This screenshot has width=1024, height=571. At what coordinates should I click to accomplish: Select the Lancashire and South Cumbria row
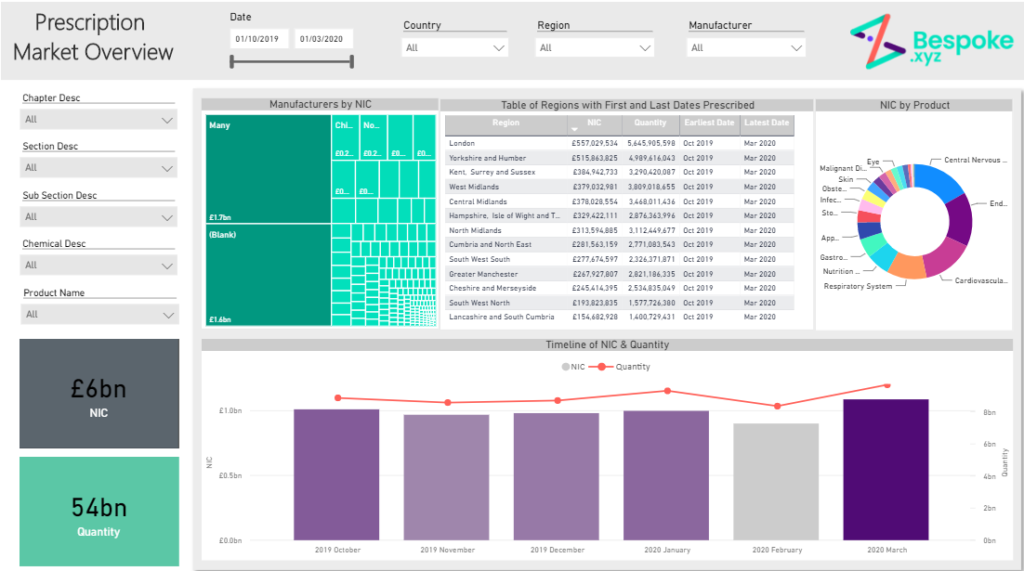(620, 317)
